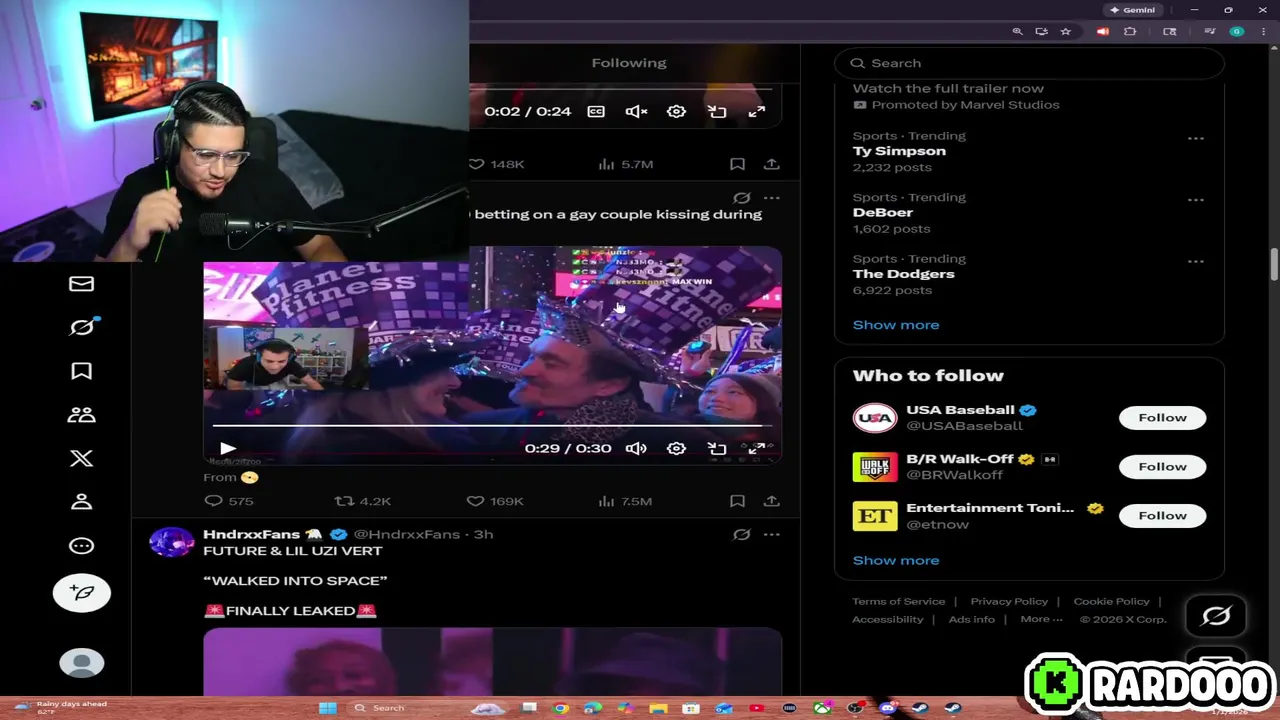The width and height of the screenshot is (1280, 720).
Task: Bookmark the post with 169K likes
Action: [x=737, y=501]
